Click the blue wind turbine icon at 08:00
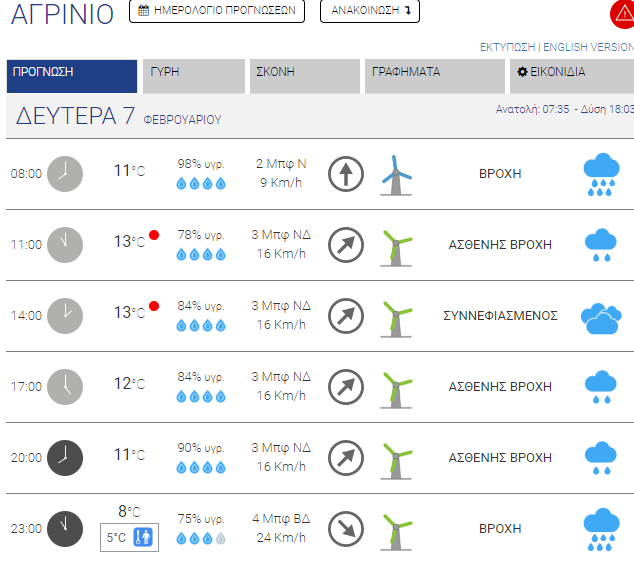 pos(396,175)
